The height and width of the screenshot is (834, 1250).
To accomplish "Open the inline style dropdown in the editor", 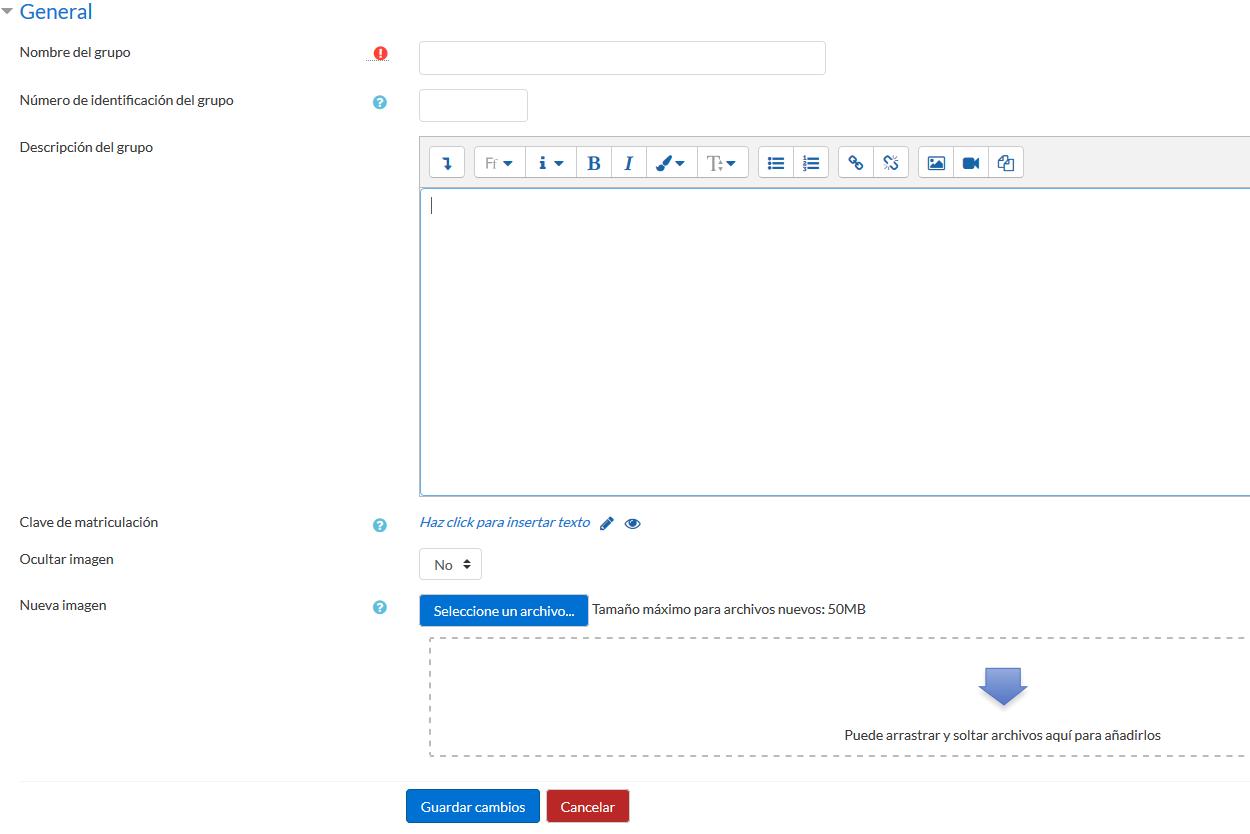I will (551, 162).
